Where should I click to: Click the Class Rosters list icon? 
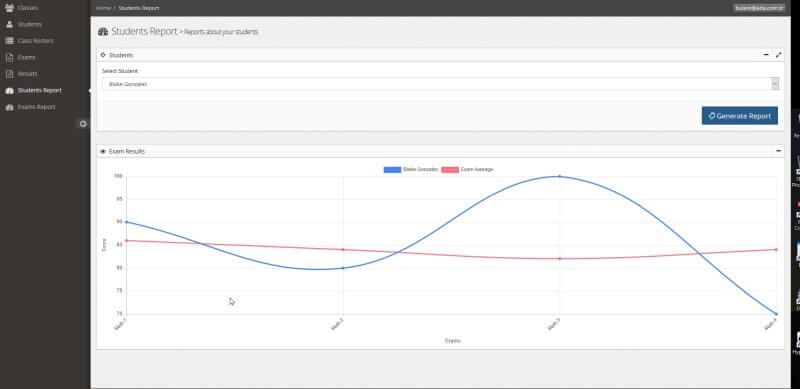point(9,41)
